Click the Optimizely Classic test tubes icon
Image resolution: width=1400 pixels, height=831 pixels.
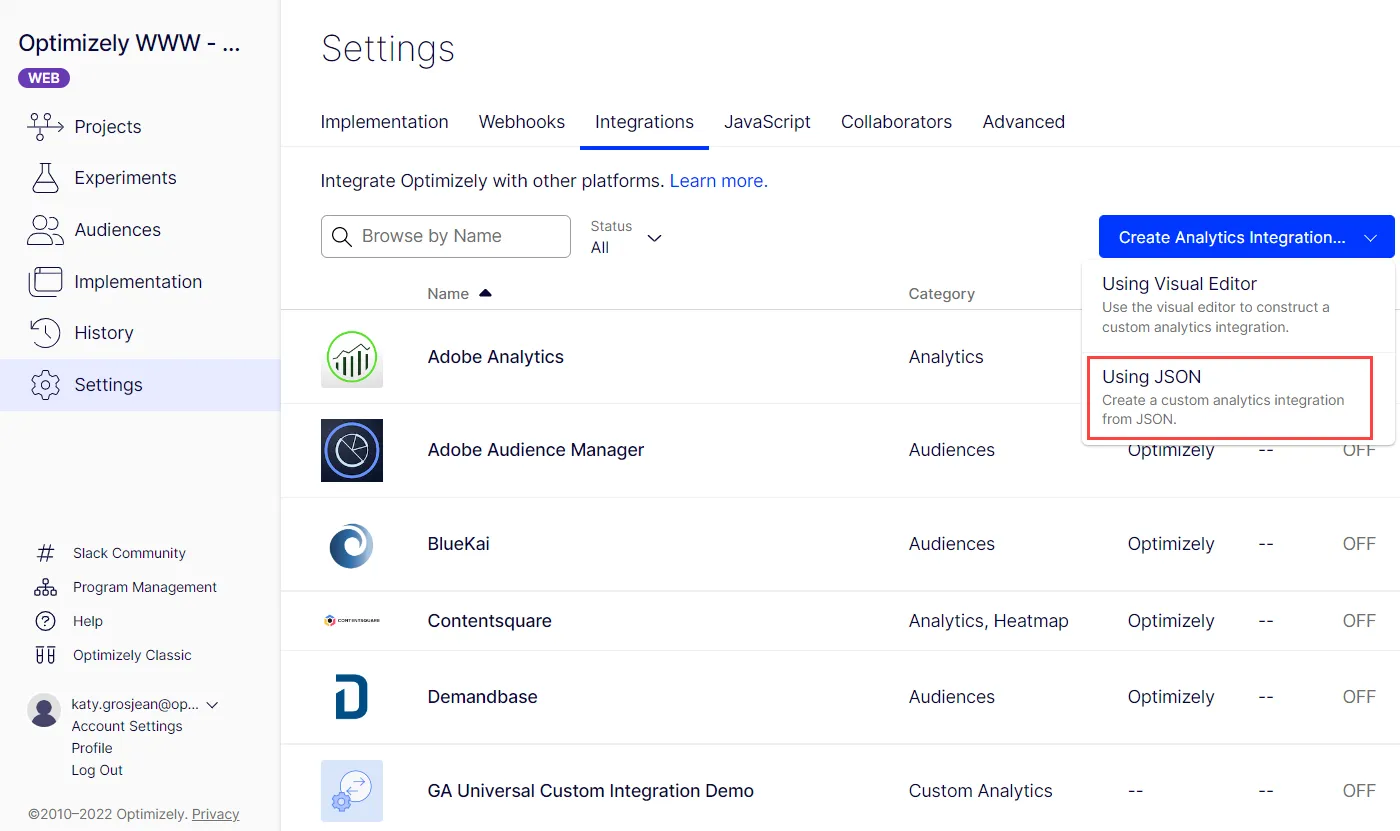[x=45, y=655]
